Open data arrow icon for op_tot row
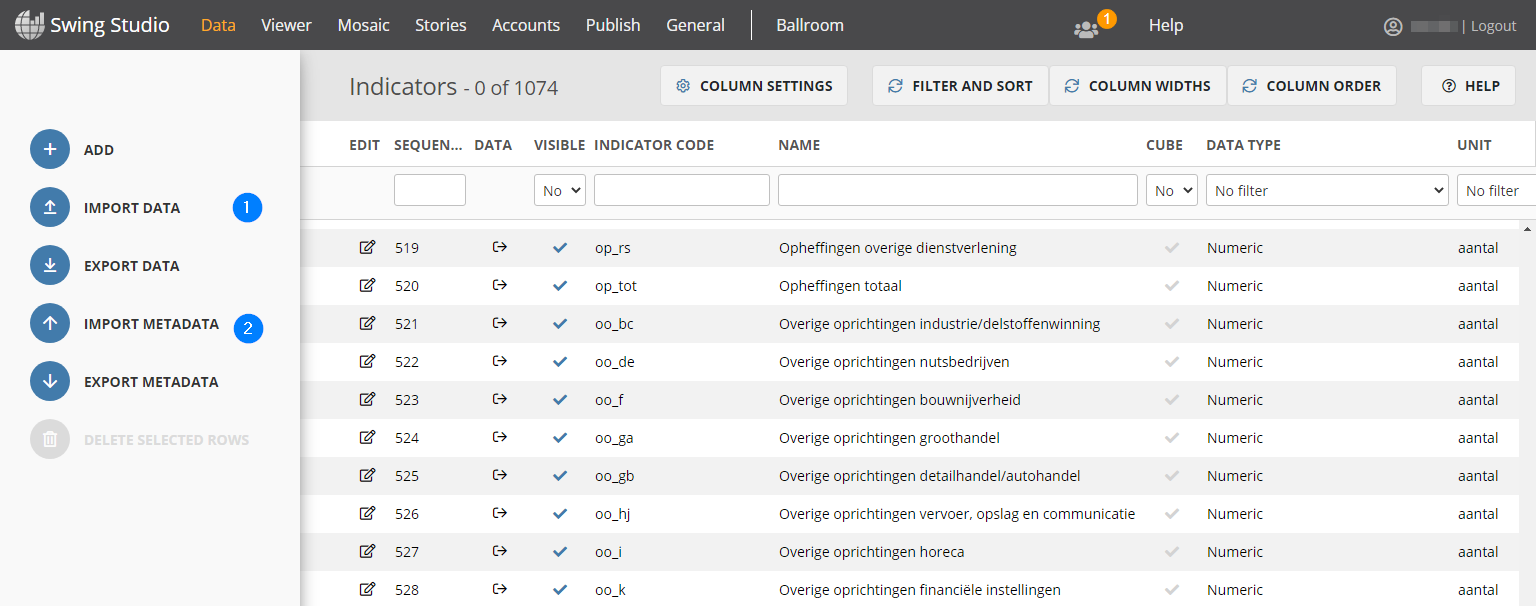 pos(500,286)
